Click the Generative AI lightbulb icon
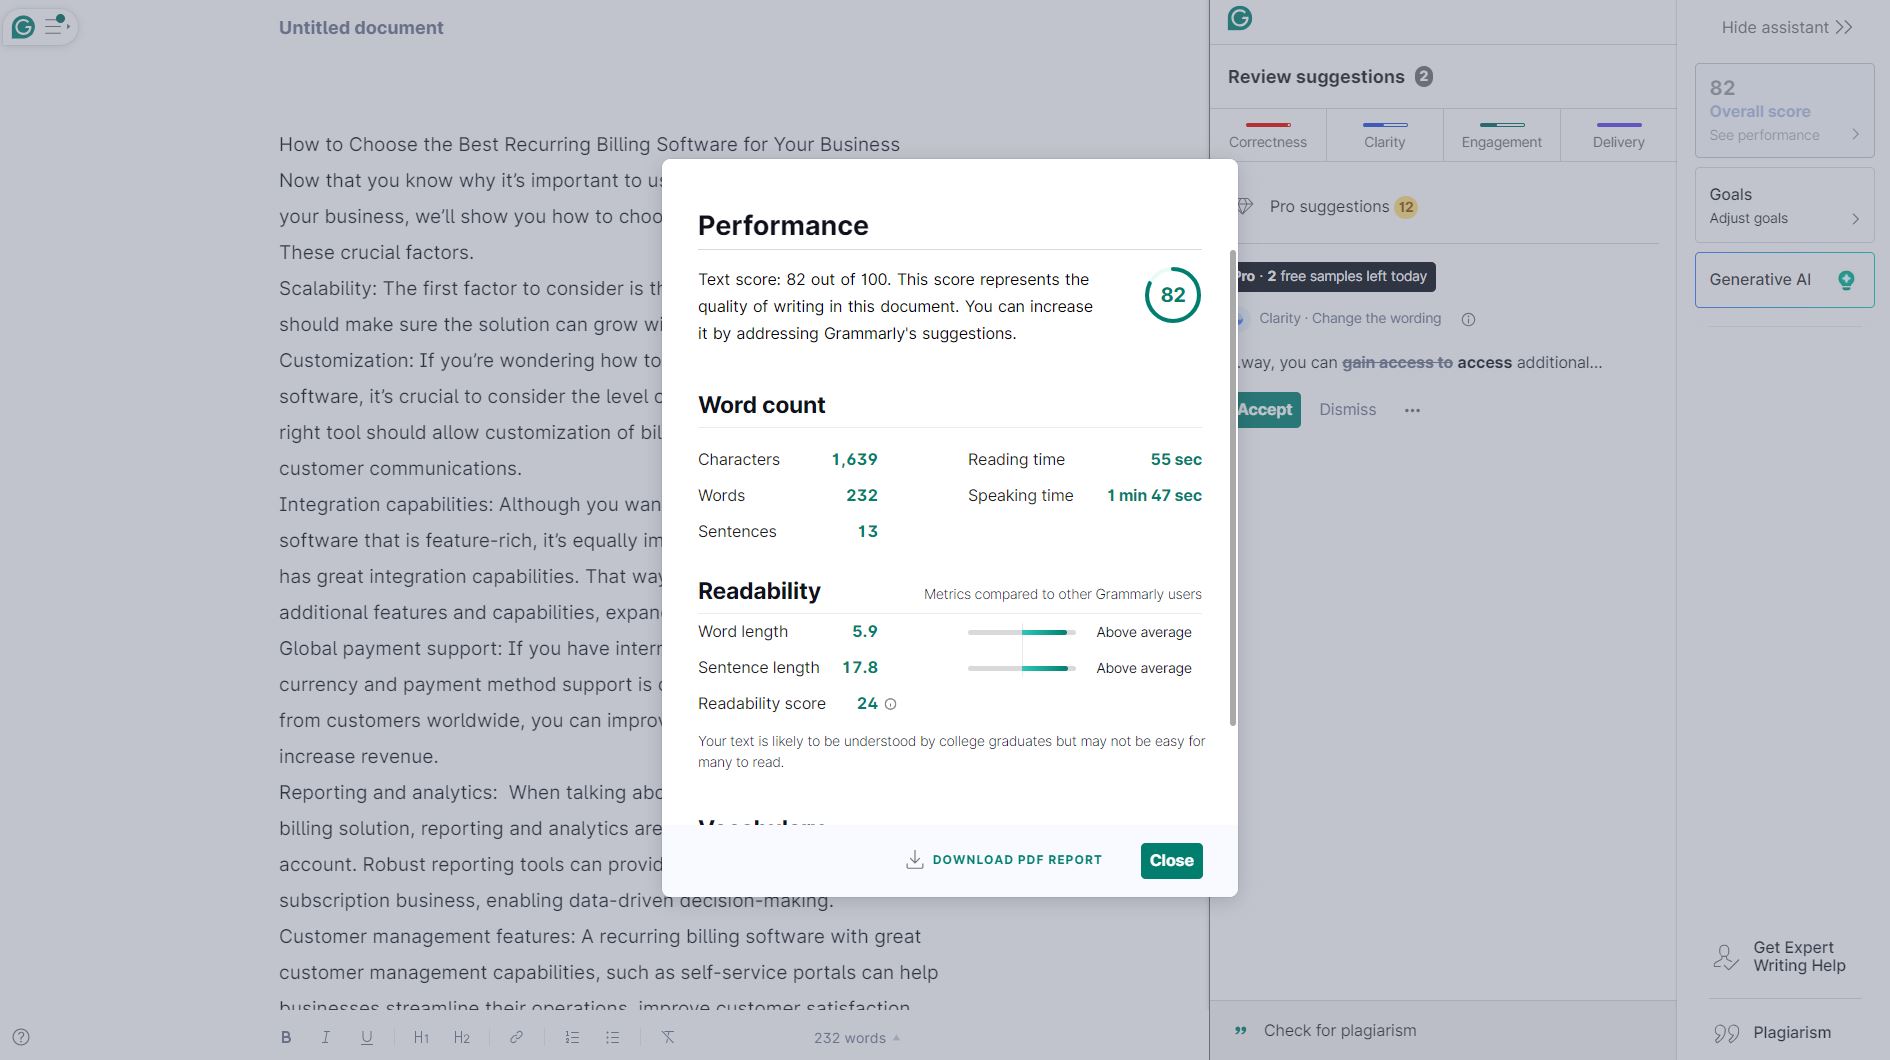1890x1060 pixels. pos(1846,280)
